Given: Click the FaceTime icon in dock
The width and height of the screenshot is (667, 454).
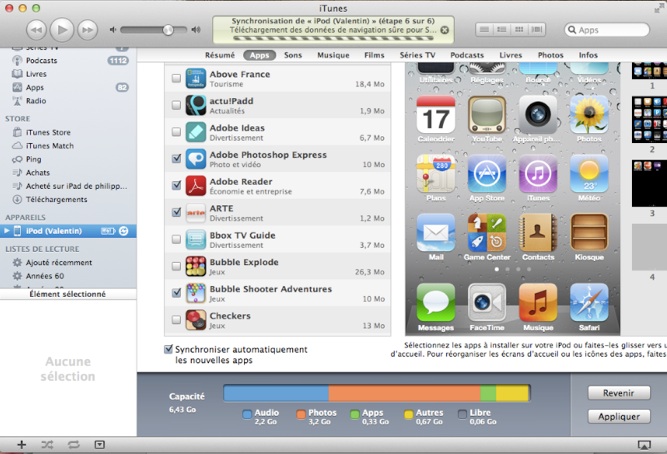Looking at the screenshot, I should [487, 303].
